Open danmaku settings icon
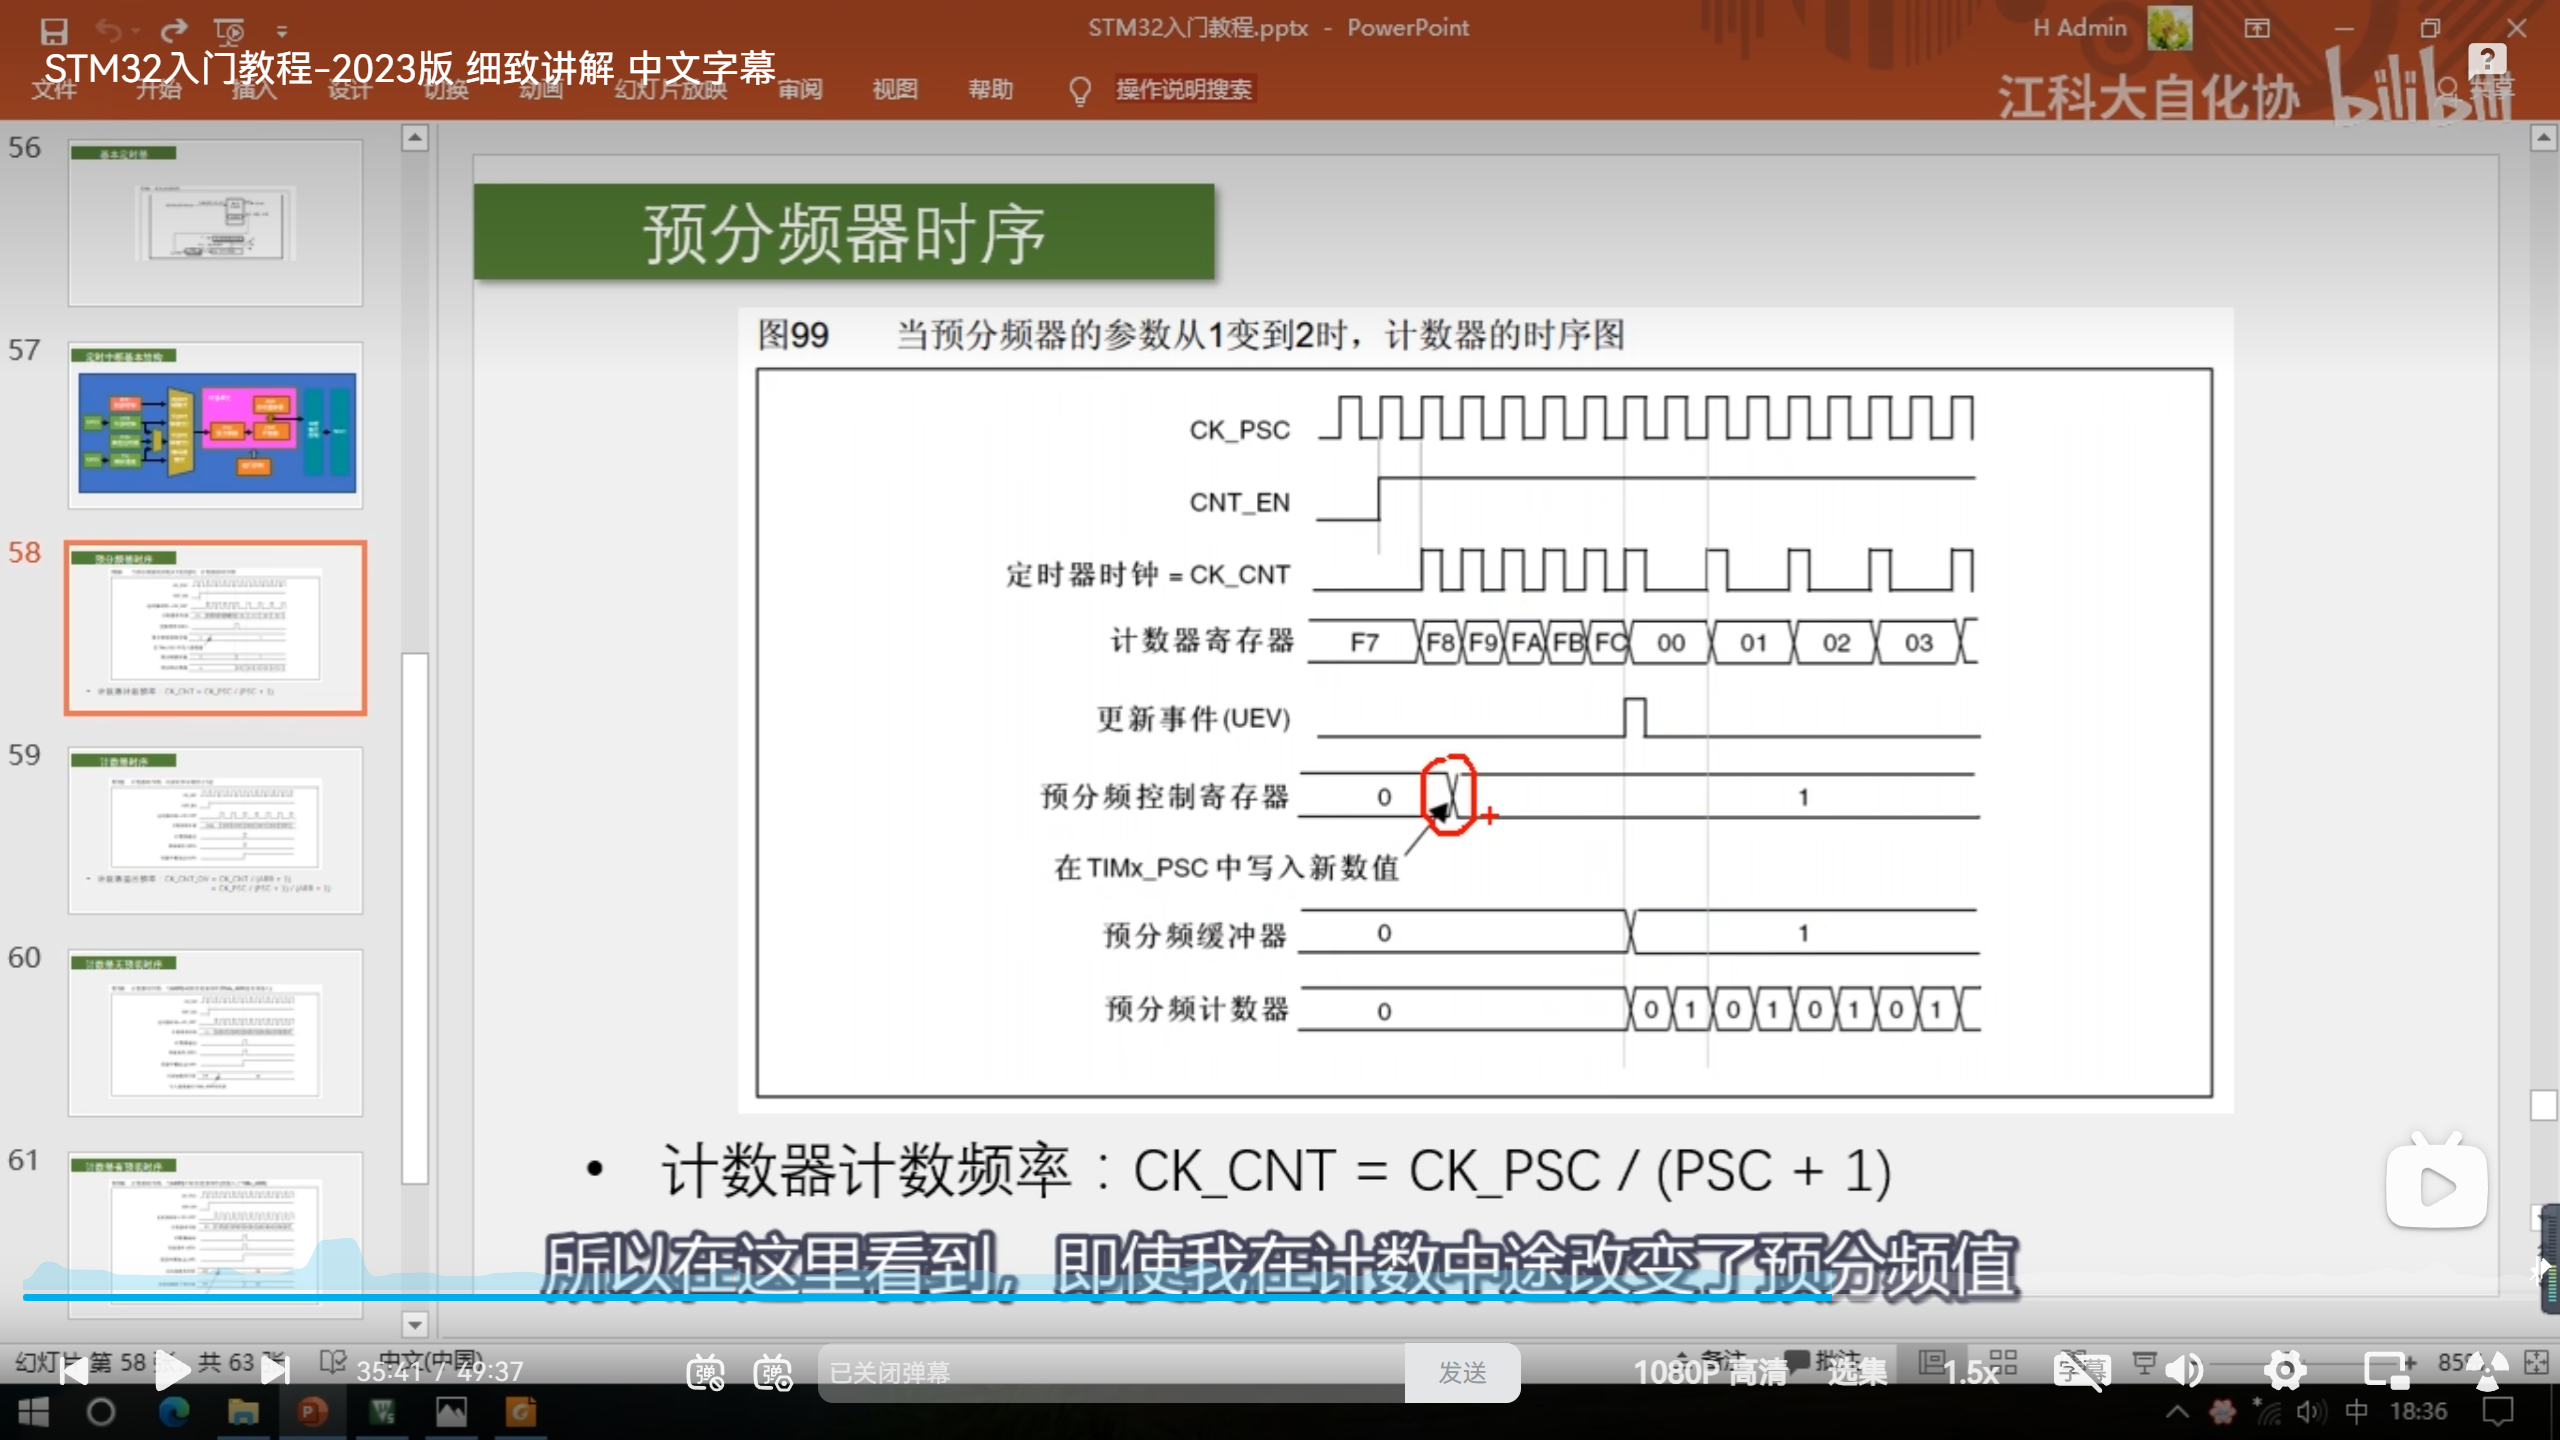2560x1440 pixels. pyautogui.click(x=773, y=1372)
